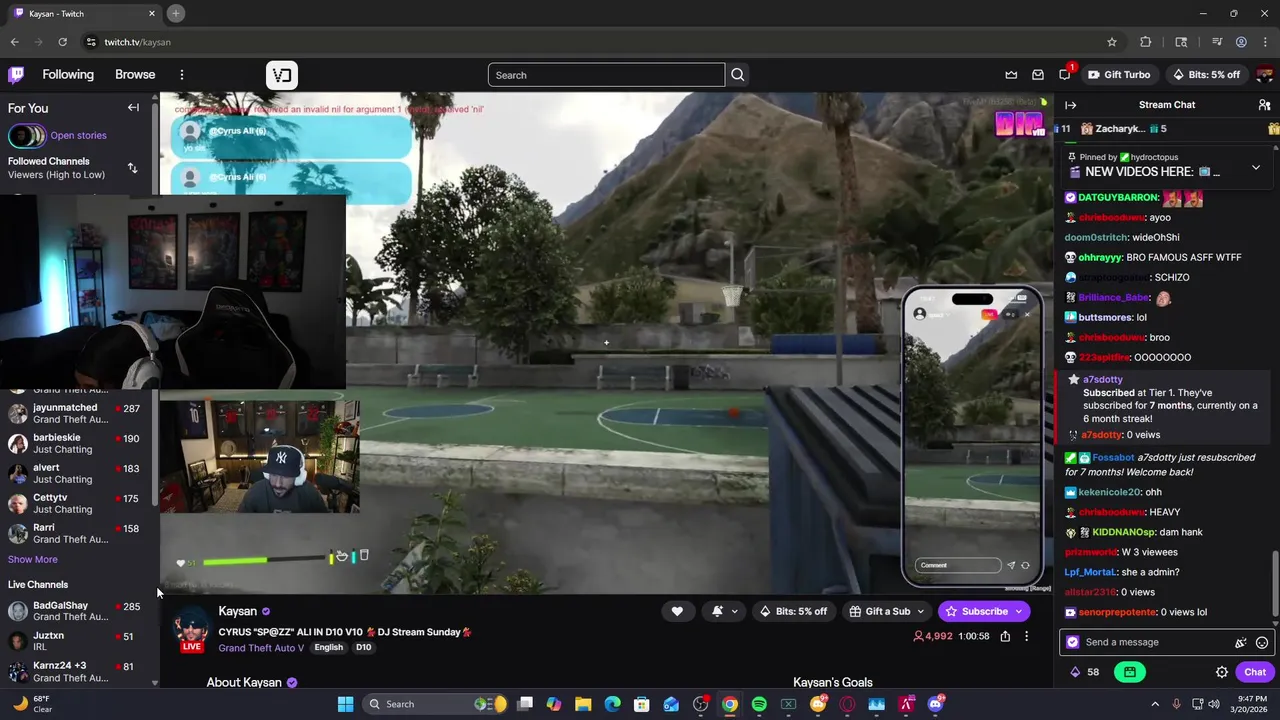The height and width of the screenshot is (720, 1280).
Task: Click the D10 tag
Action: pos(363,648)
